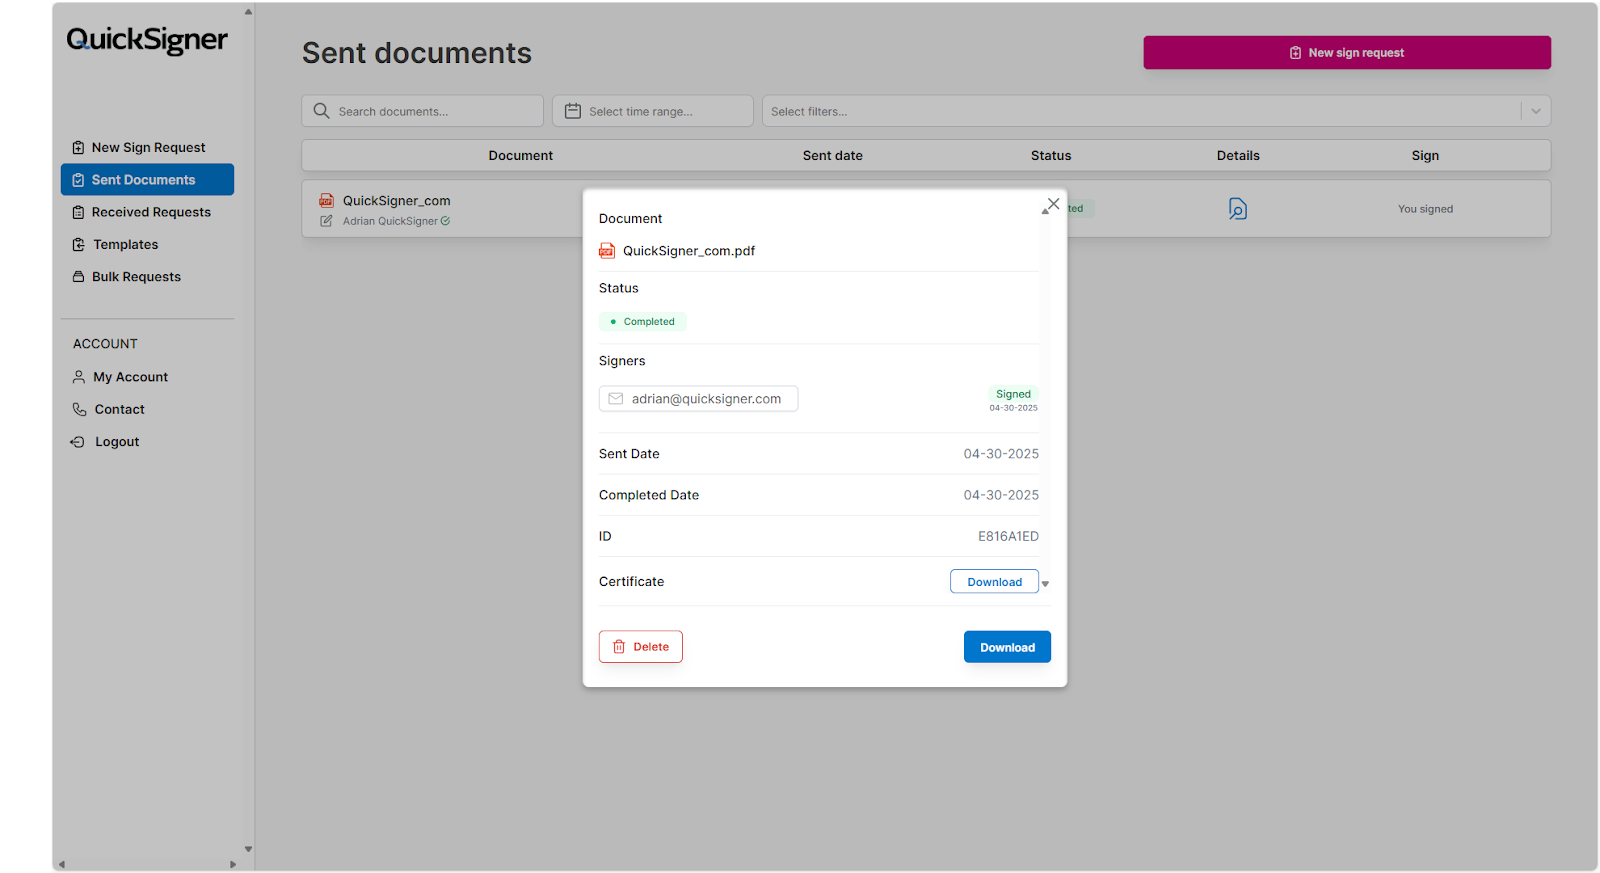
Task: Create a New sign request
Action: click(x=1346, y=53)
